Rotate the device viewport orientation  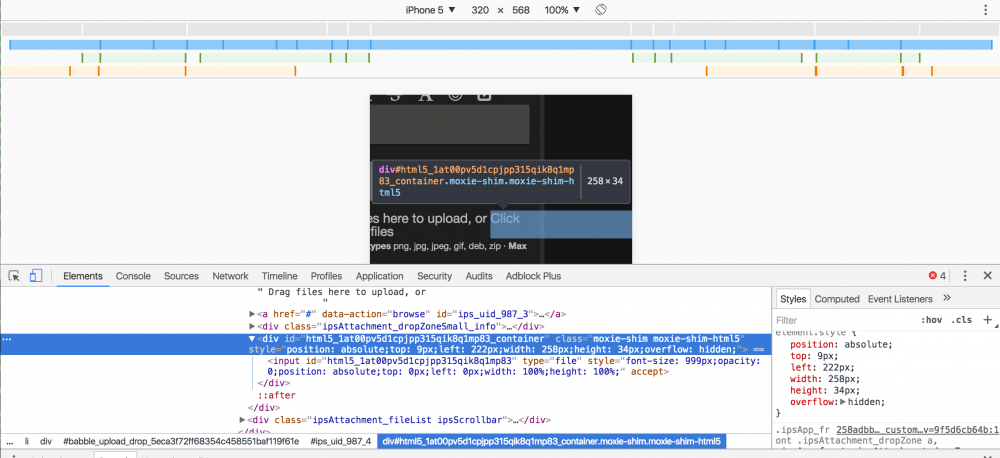point(601,9)
